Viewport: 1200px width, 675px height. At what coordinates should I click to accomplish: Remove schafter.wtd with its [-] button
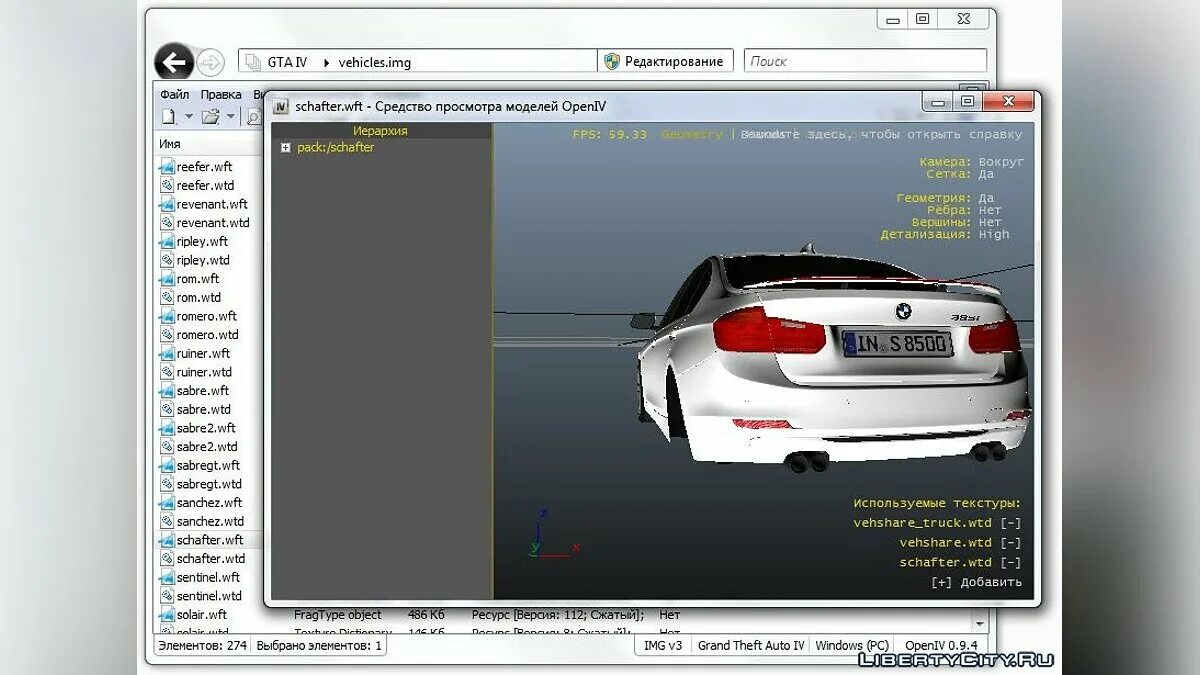click(x=1011, y=563)
